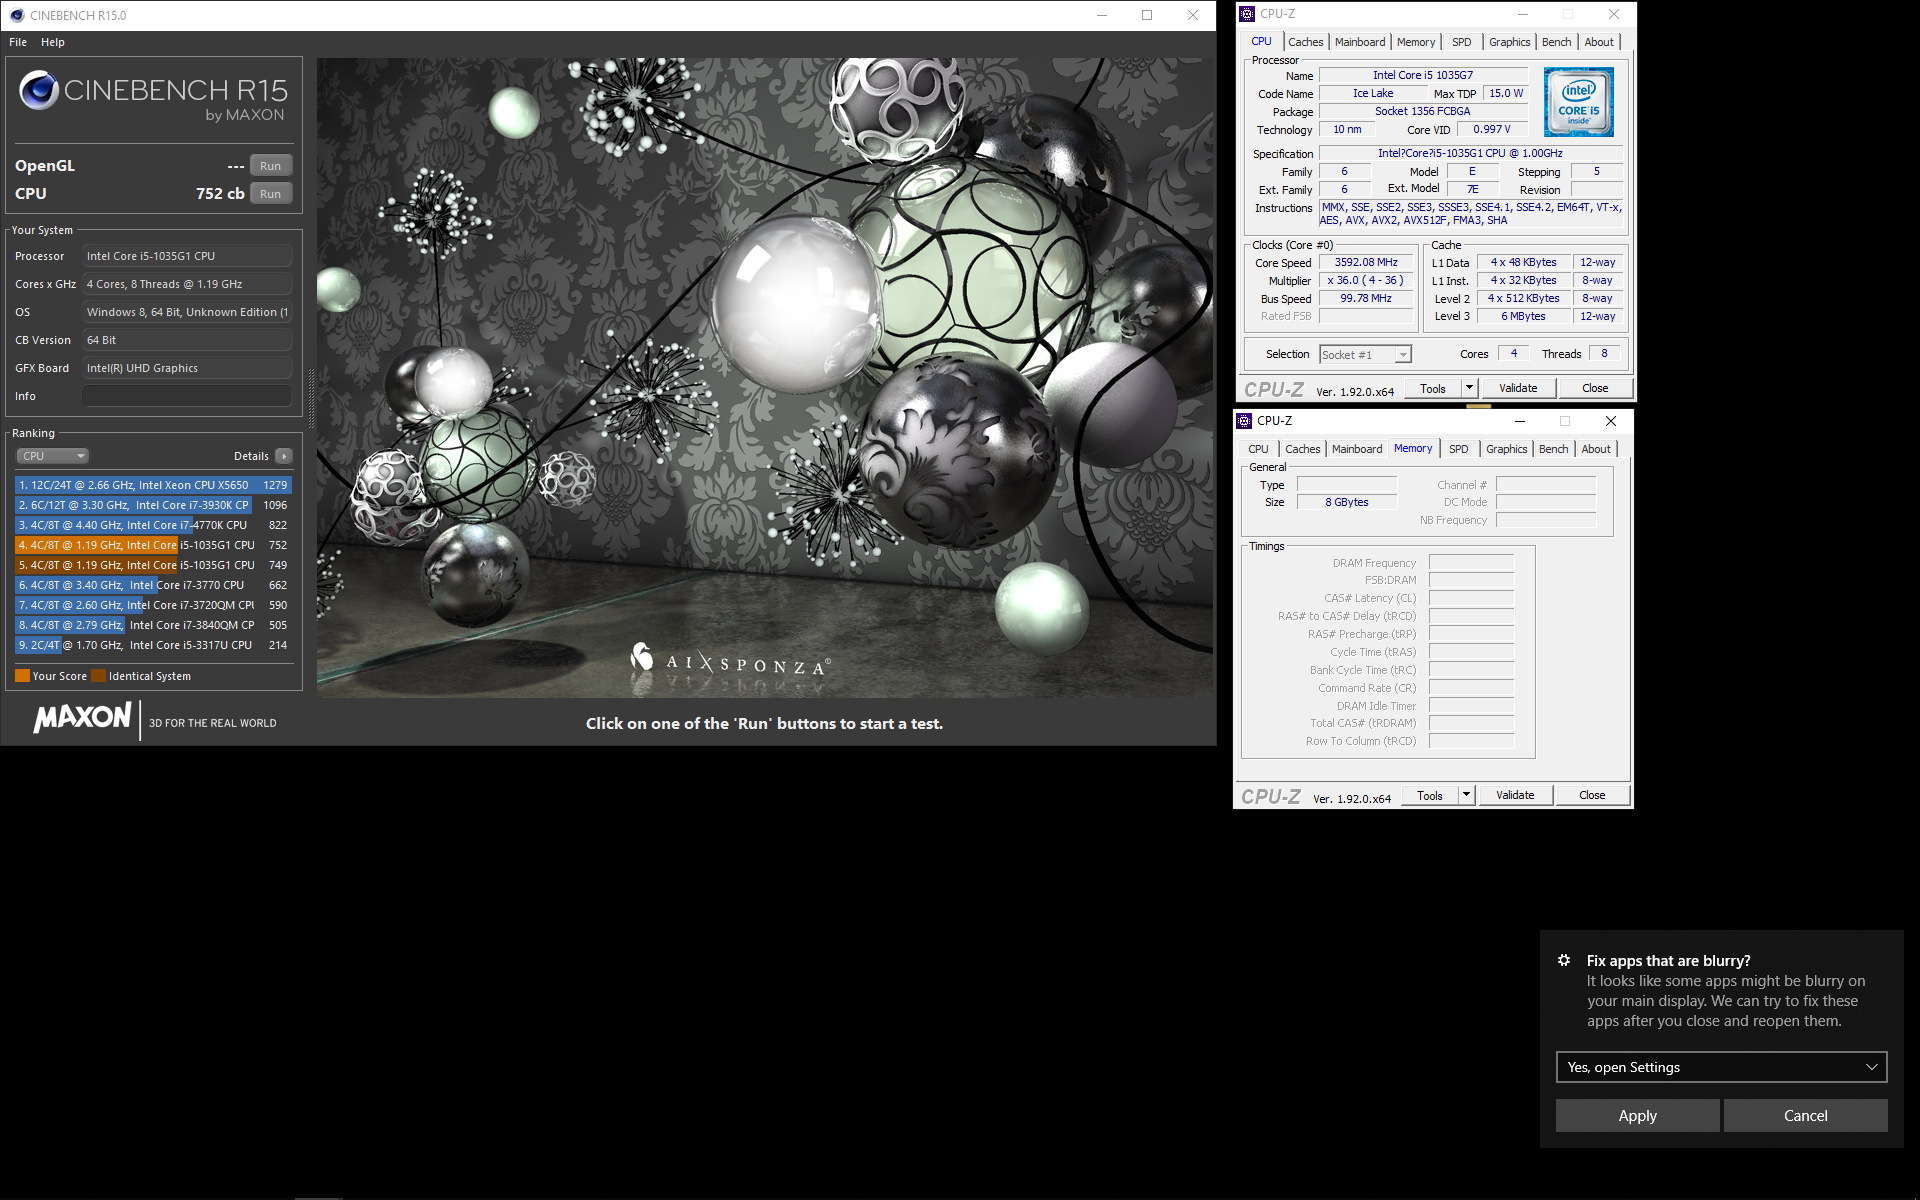Open About tab in lower CPU-Z window
This screenshot has height=1200, width=1920.
1596,449
